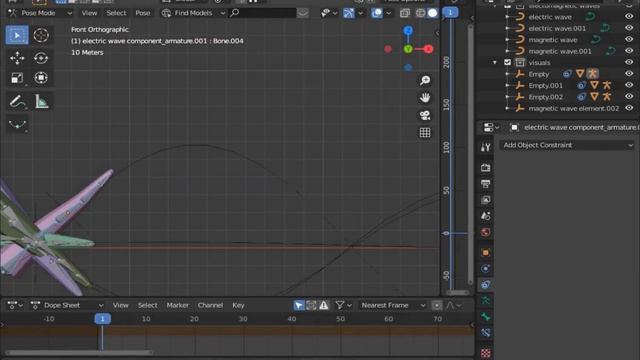Click the pan hand icon in viewport

[425, 98]
